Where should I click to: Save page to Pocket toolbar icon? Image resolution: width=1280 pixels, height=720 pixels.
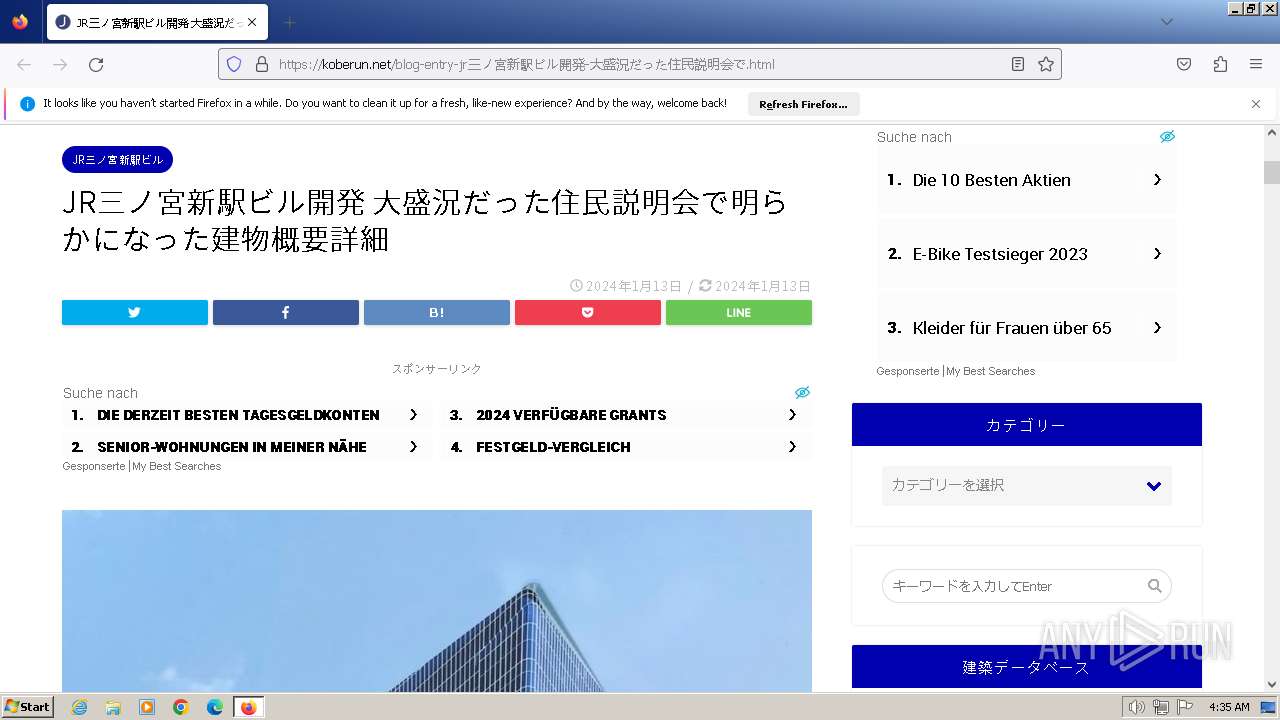click(1184, 64)
